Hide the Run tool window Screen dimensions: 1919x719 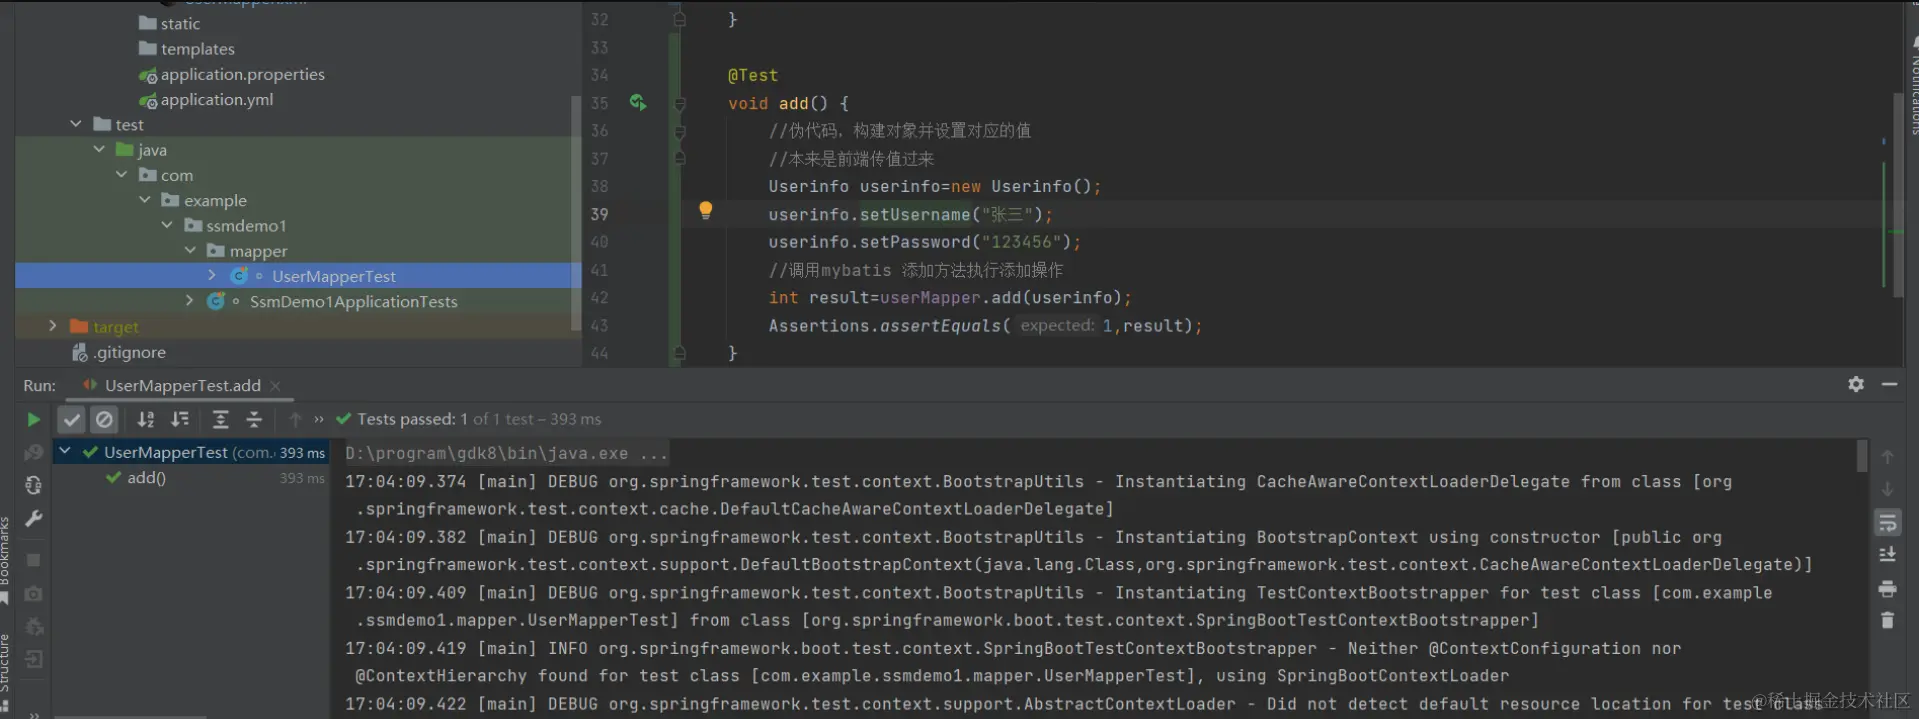(1889, 385)
